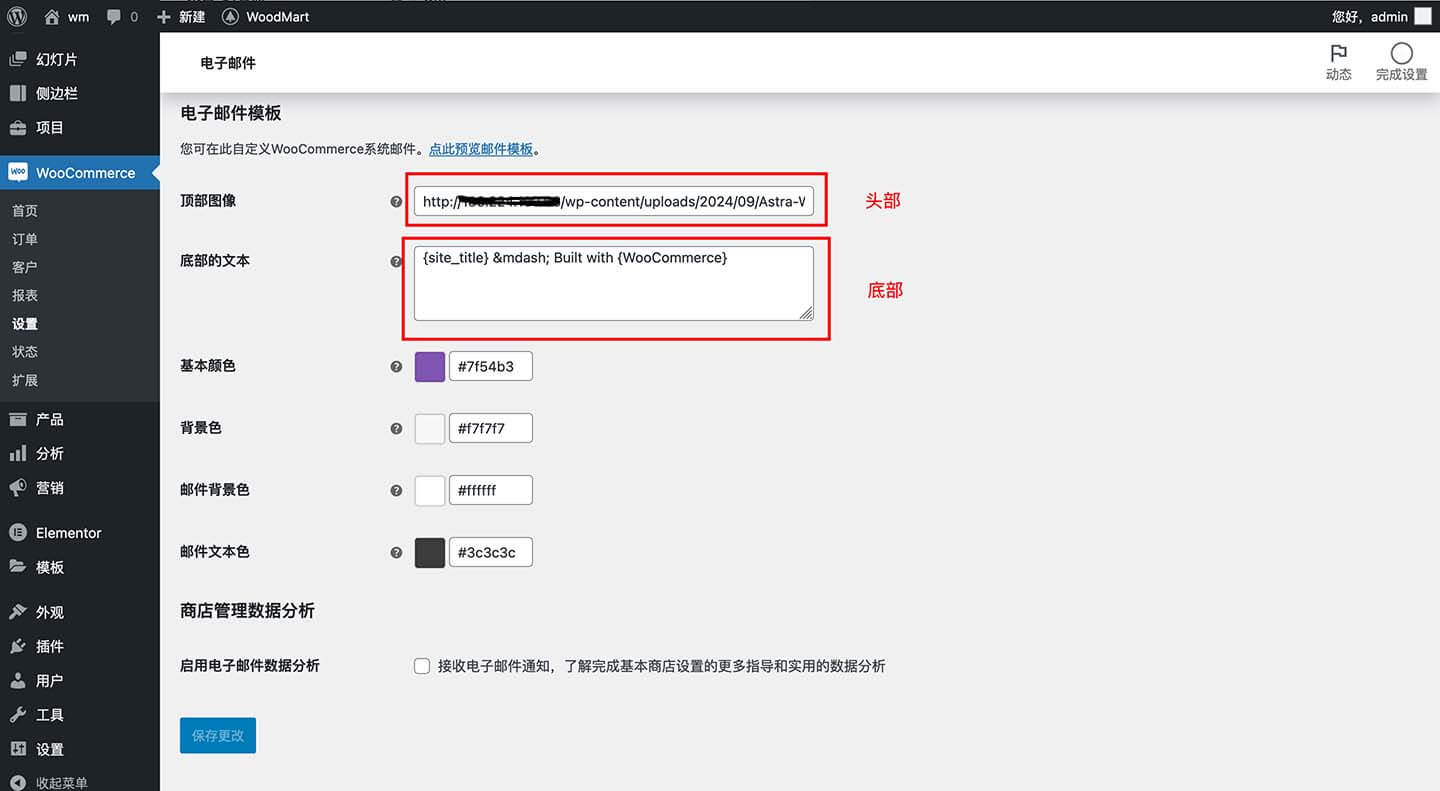1440x791 pixels.
Task: Click the 收起菜单 collapse arrow icon
Action: 18,782
